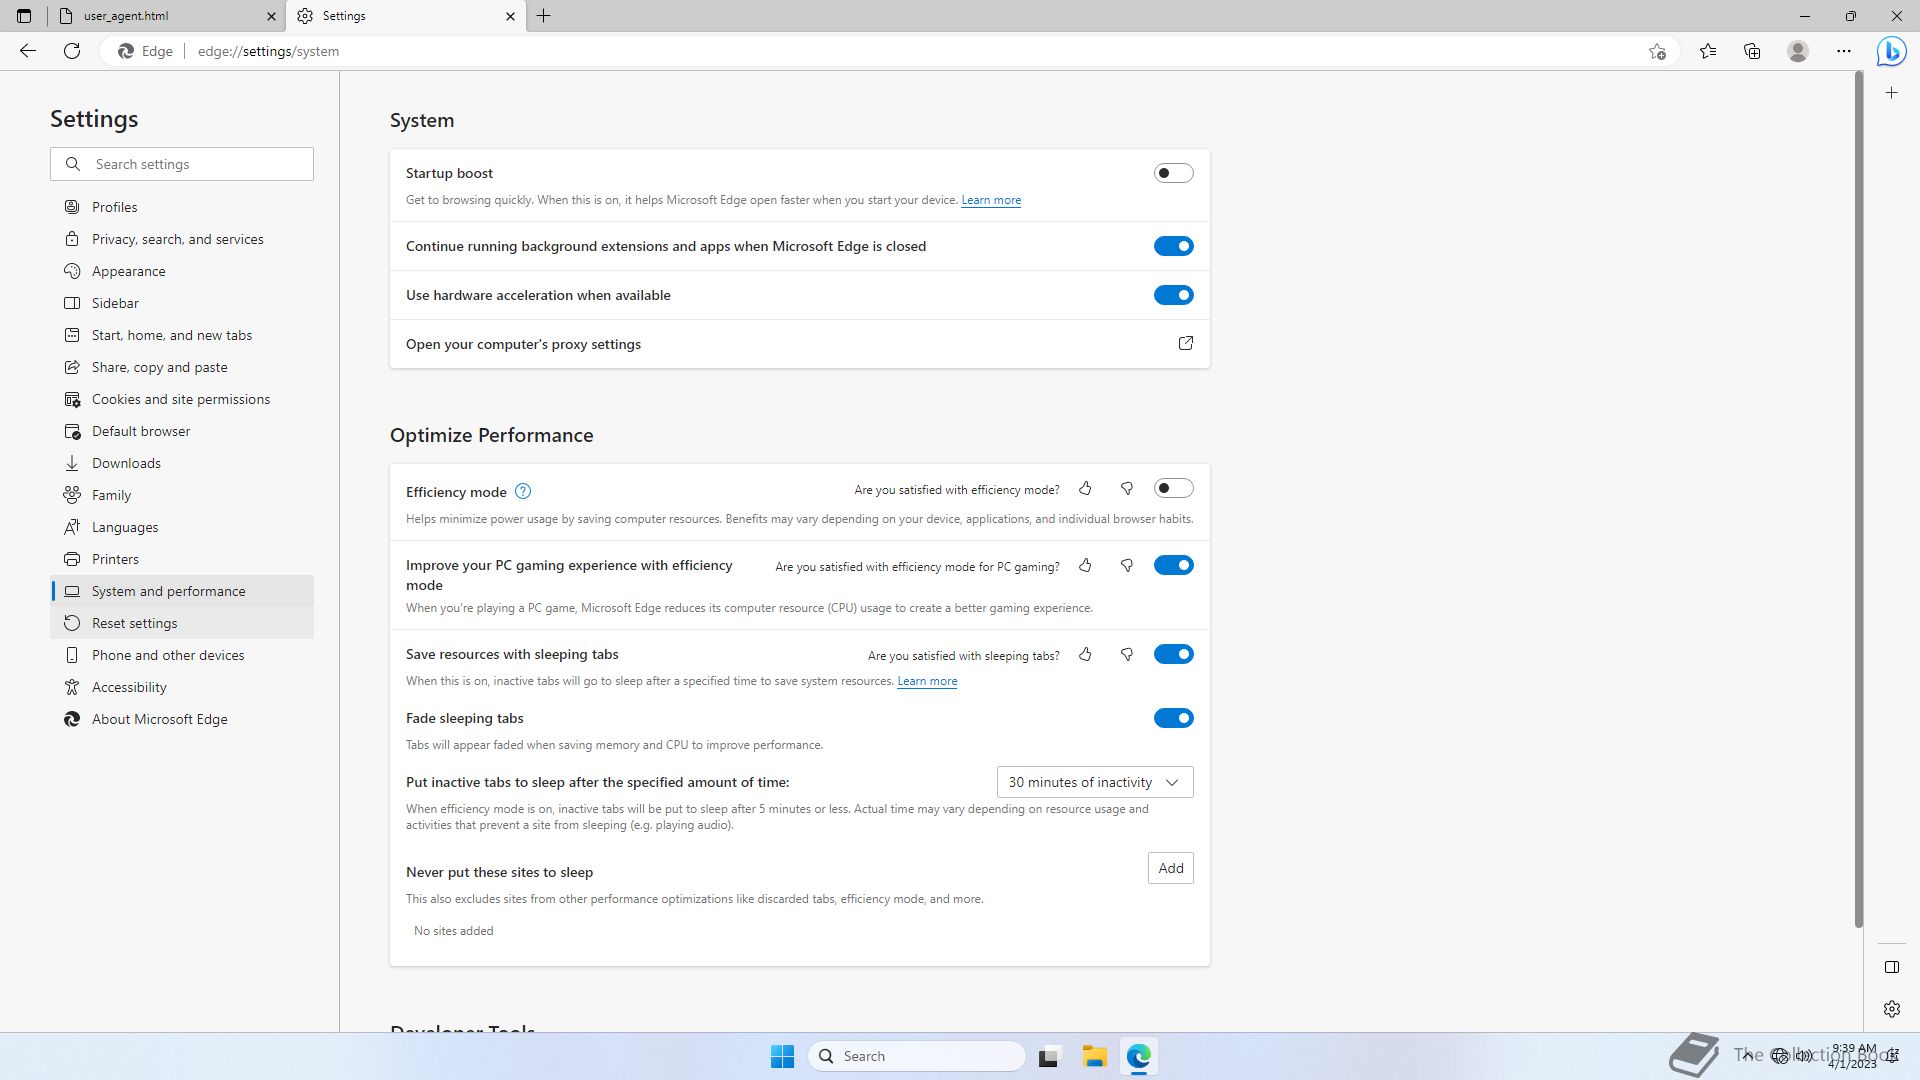This screenshot has width=1920, height=1080.
Task: Click the Windows Start button
Action: tap(782, 1056)
